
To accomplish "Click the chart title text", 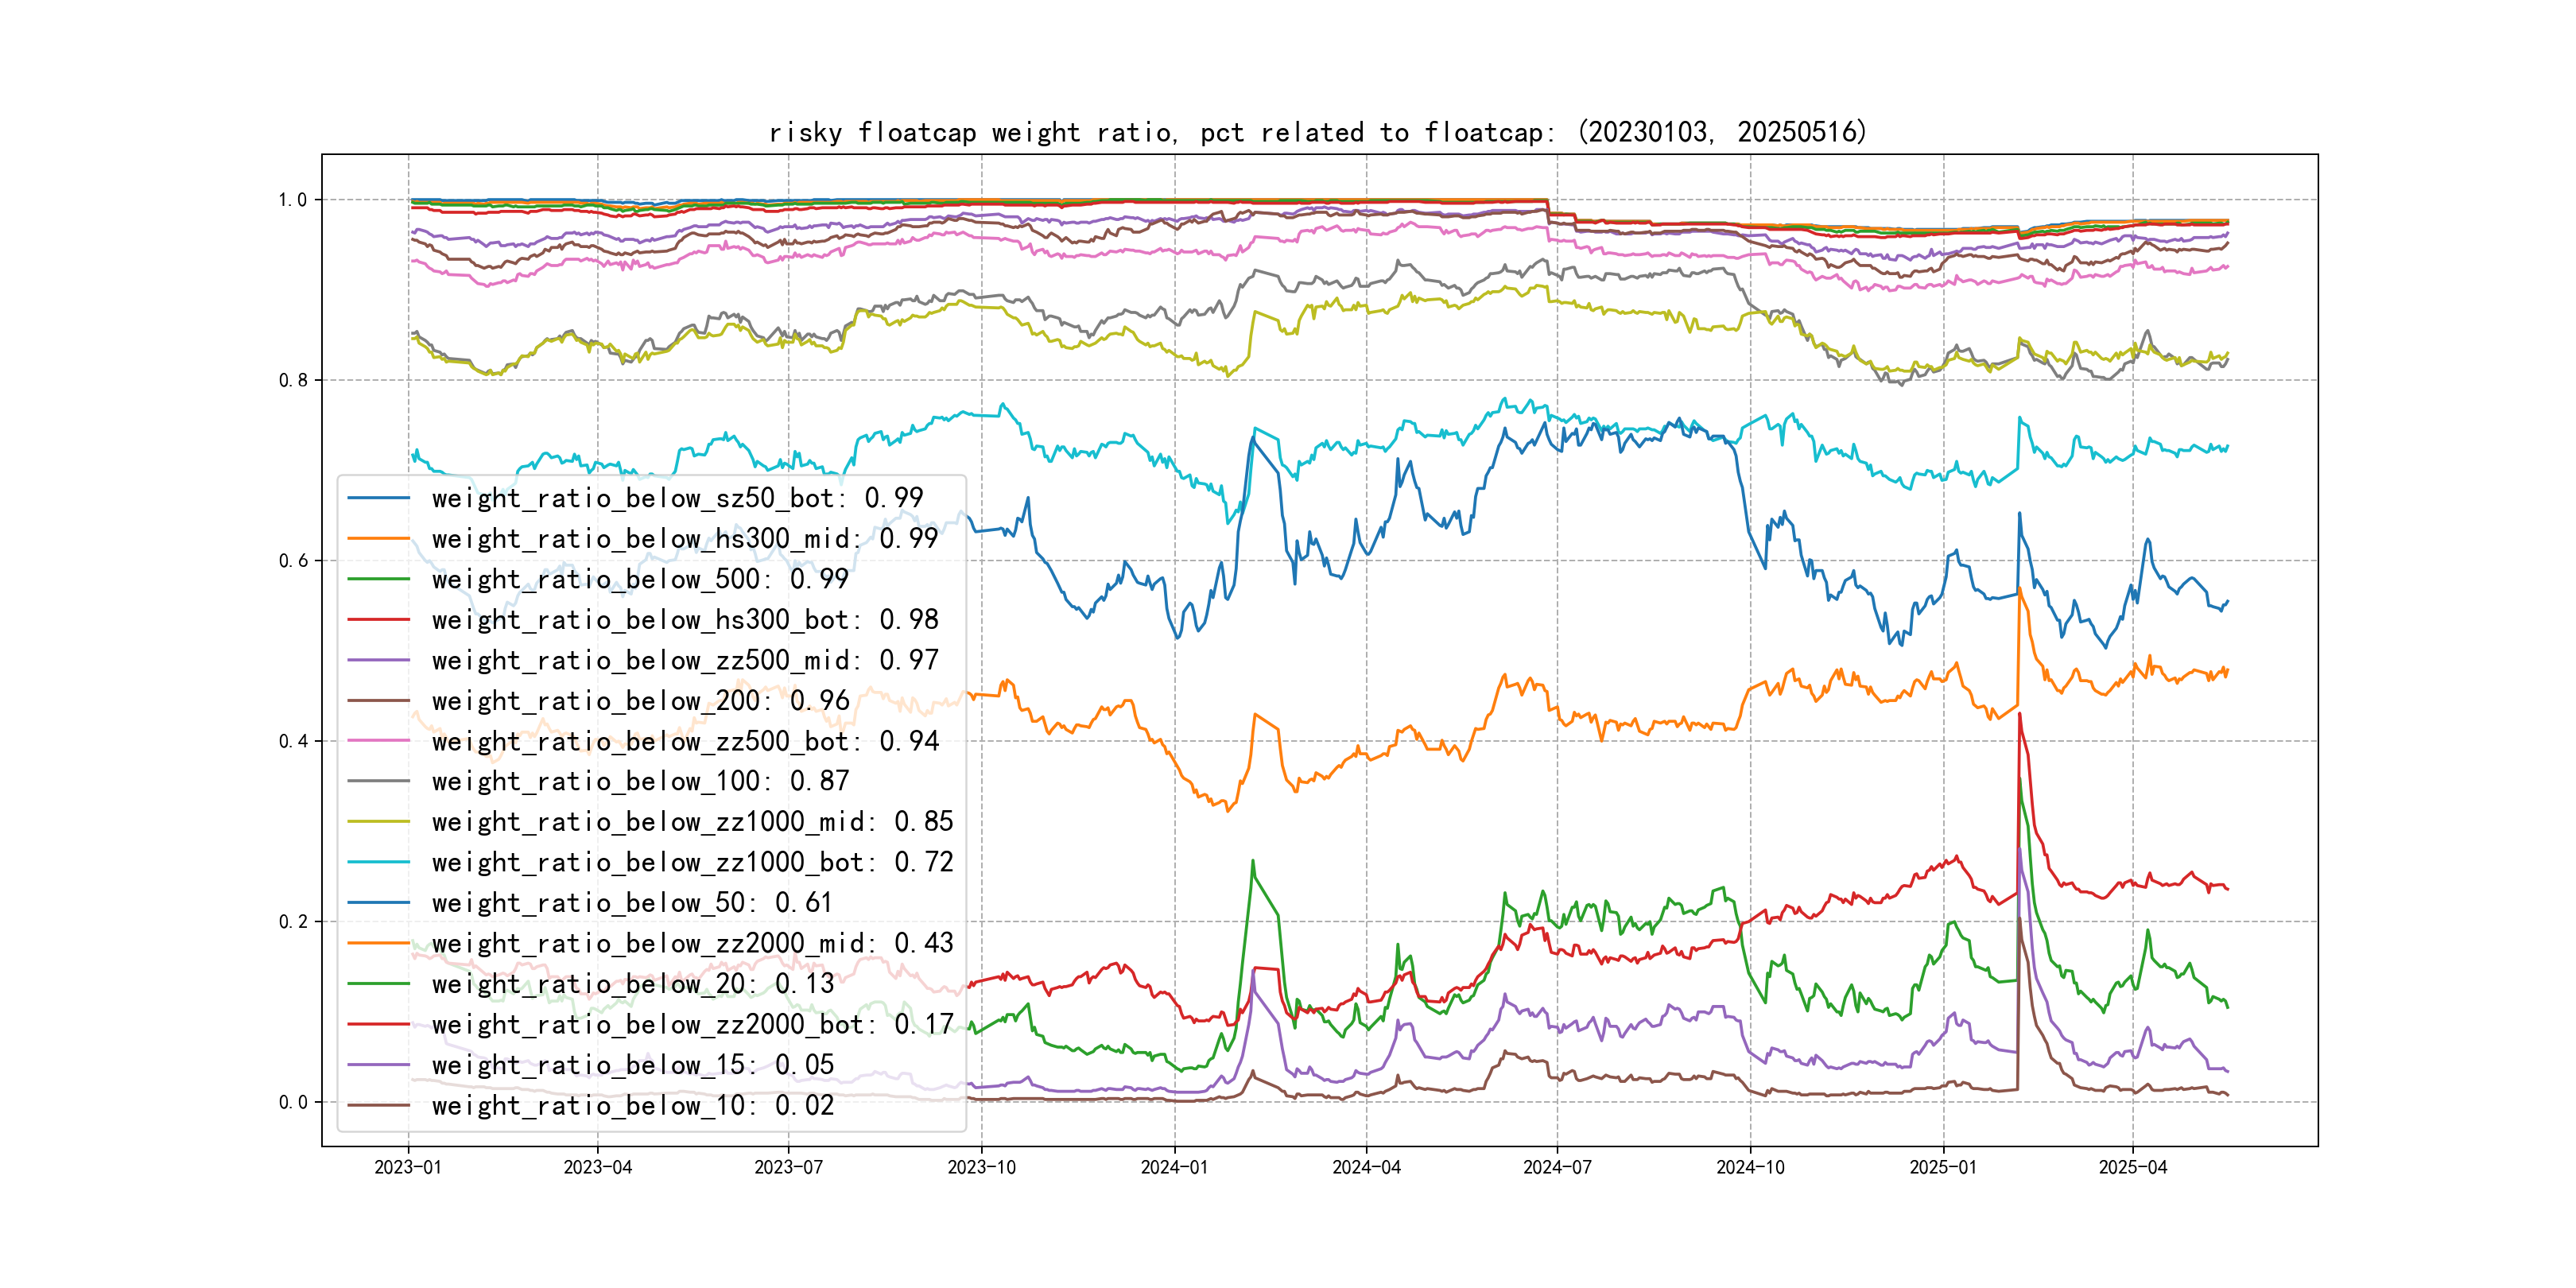I will pyautogui.click(x=1317, y=132).
